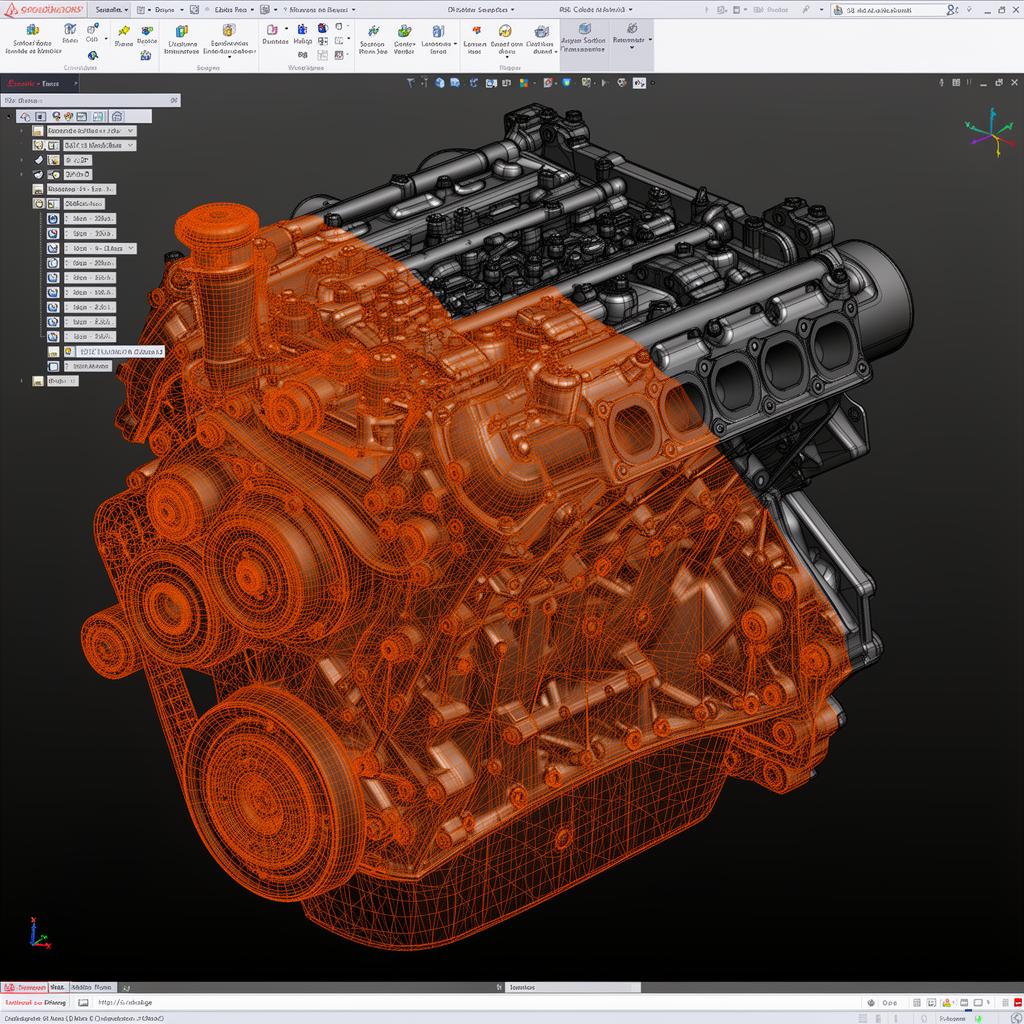1024x1024 pixels.
Task: Click the yellow pin icon in the ribbon
Action: click(123, 31)
